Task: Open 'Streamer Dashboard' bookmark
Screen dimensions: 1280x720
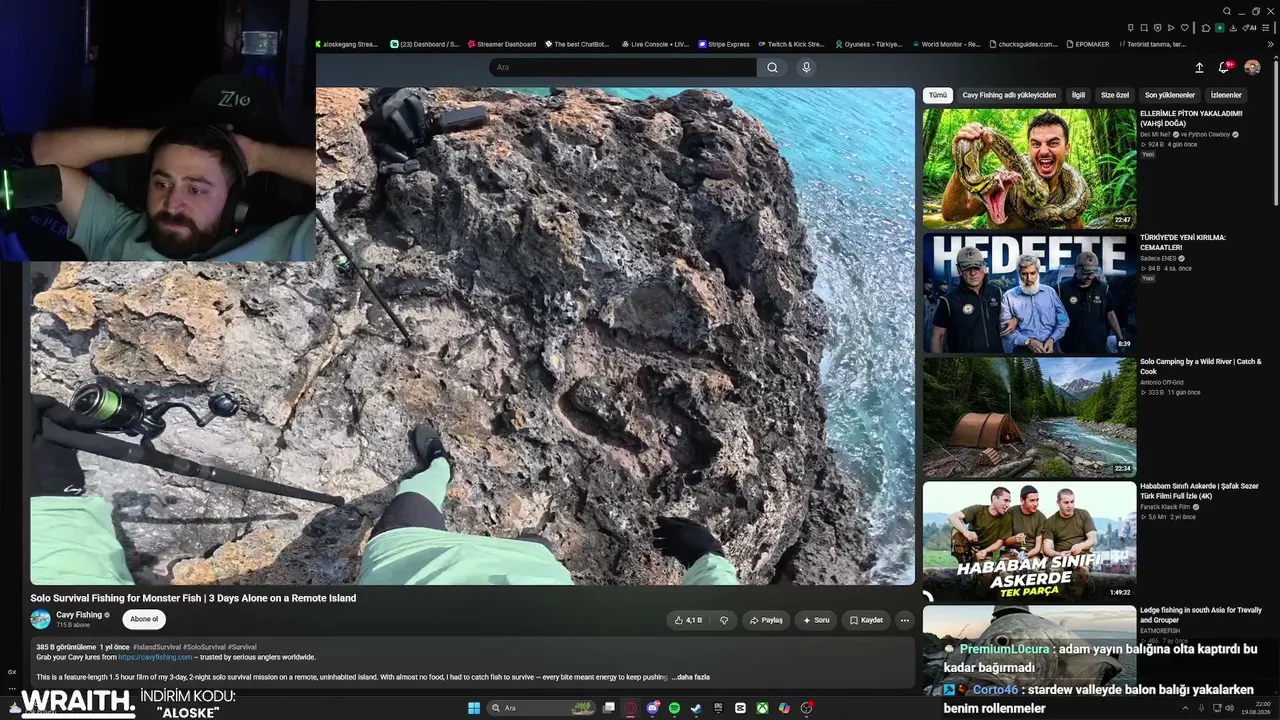Action: coord(501,44)
